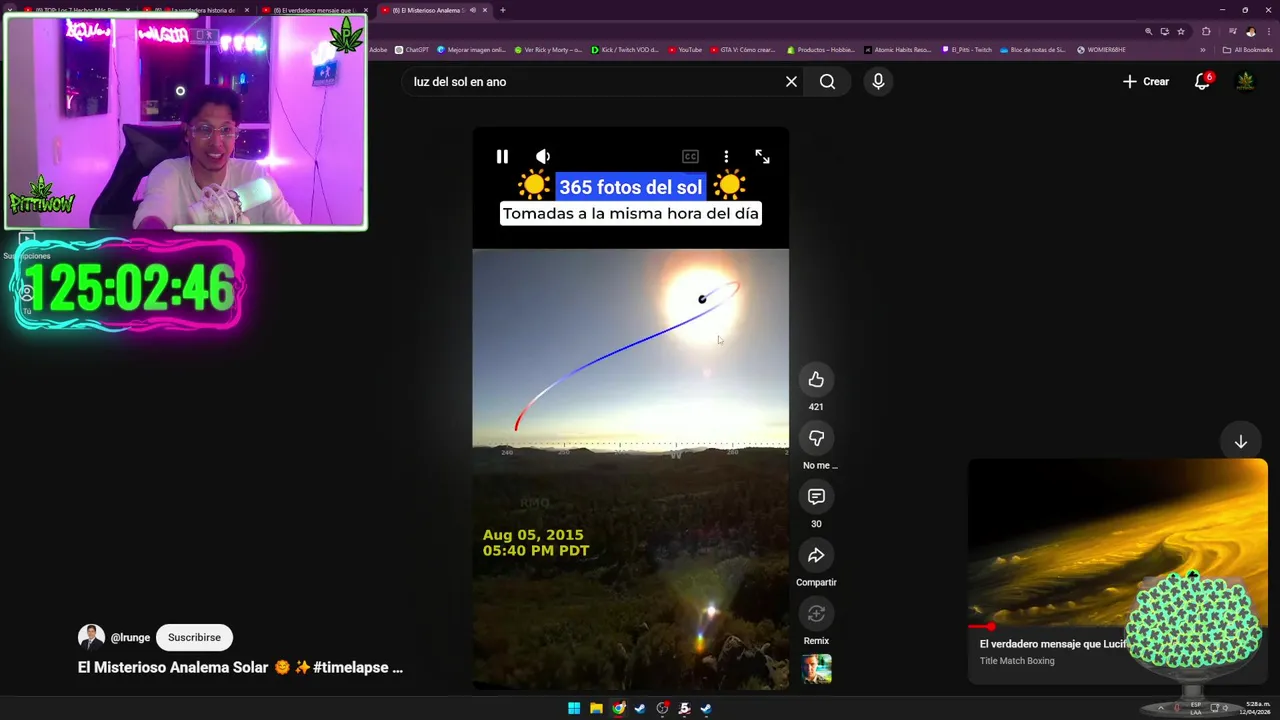
Task: Open a new browser tab with plus button
Action: click(502, 10)
